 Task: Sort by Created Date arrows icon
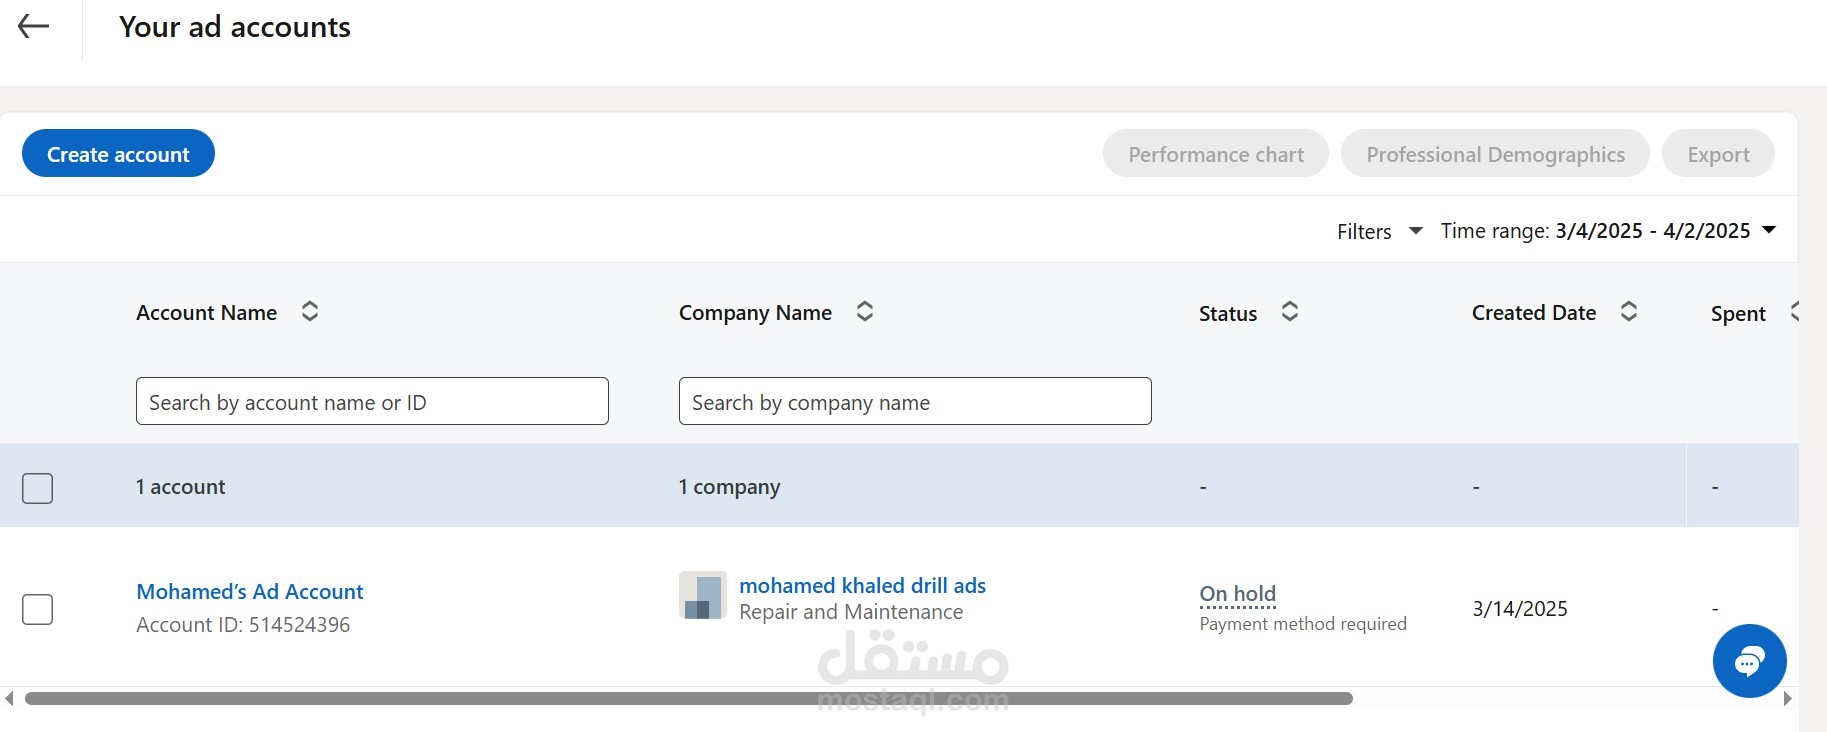tap(1629, 312)
